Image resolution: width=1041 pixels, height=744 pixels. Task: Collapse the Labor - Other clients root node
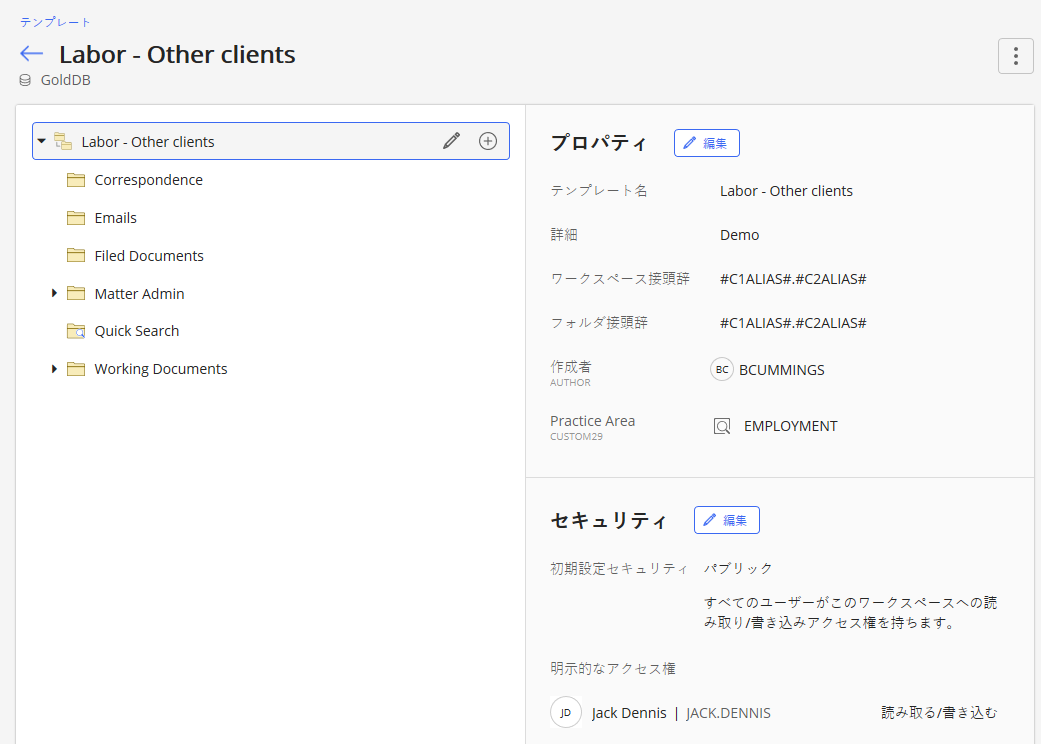[42, 142]
